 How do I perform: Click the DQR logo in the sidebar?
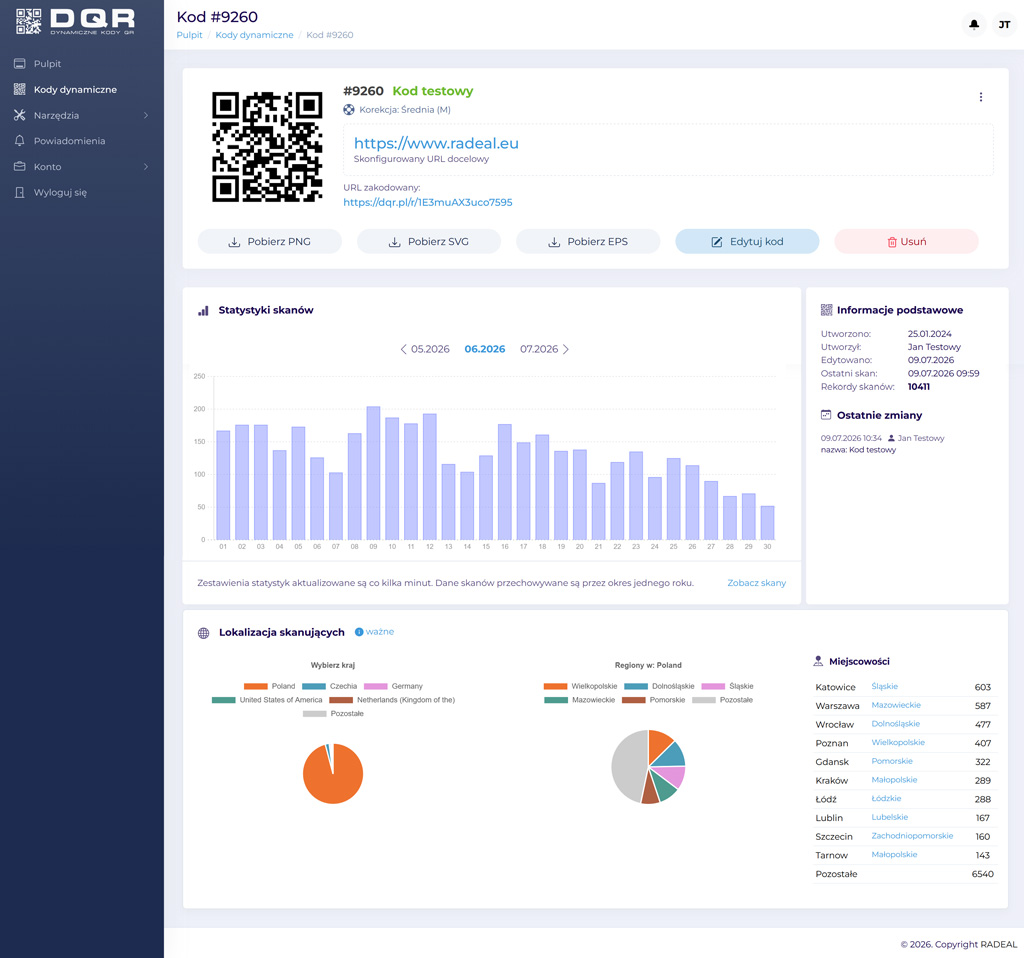(x=75, y=22)
